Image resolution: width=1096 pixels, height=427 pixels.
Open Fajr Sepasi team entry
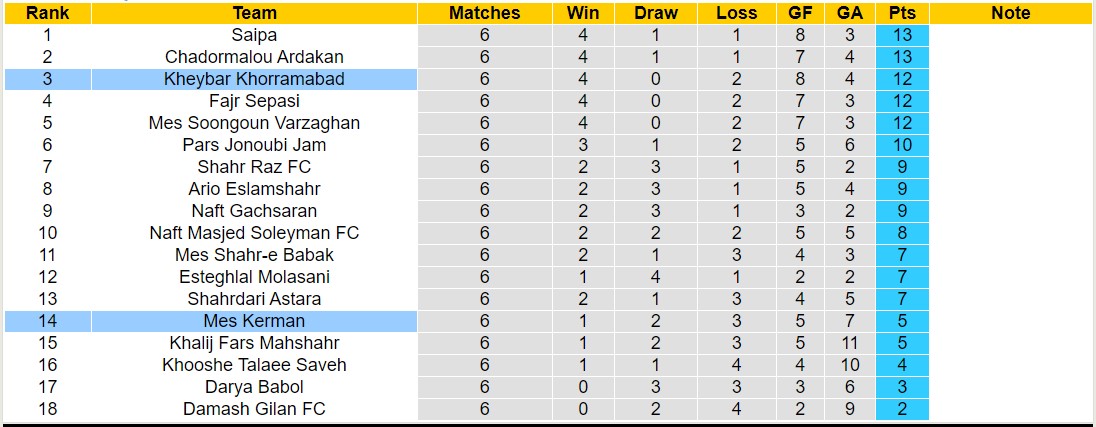point(254,101)
